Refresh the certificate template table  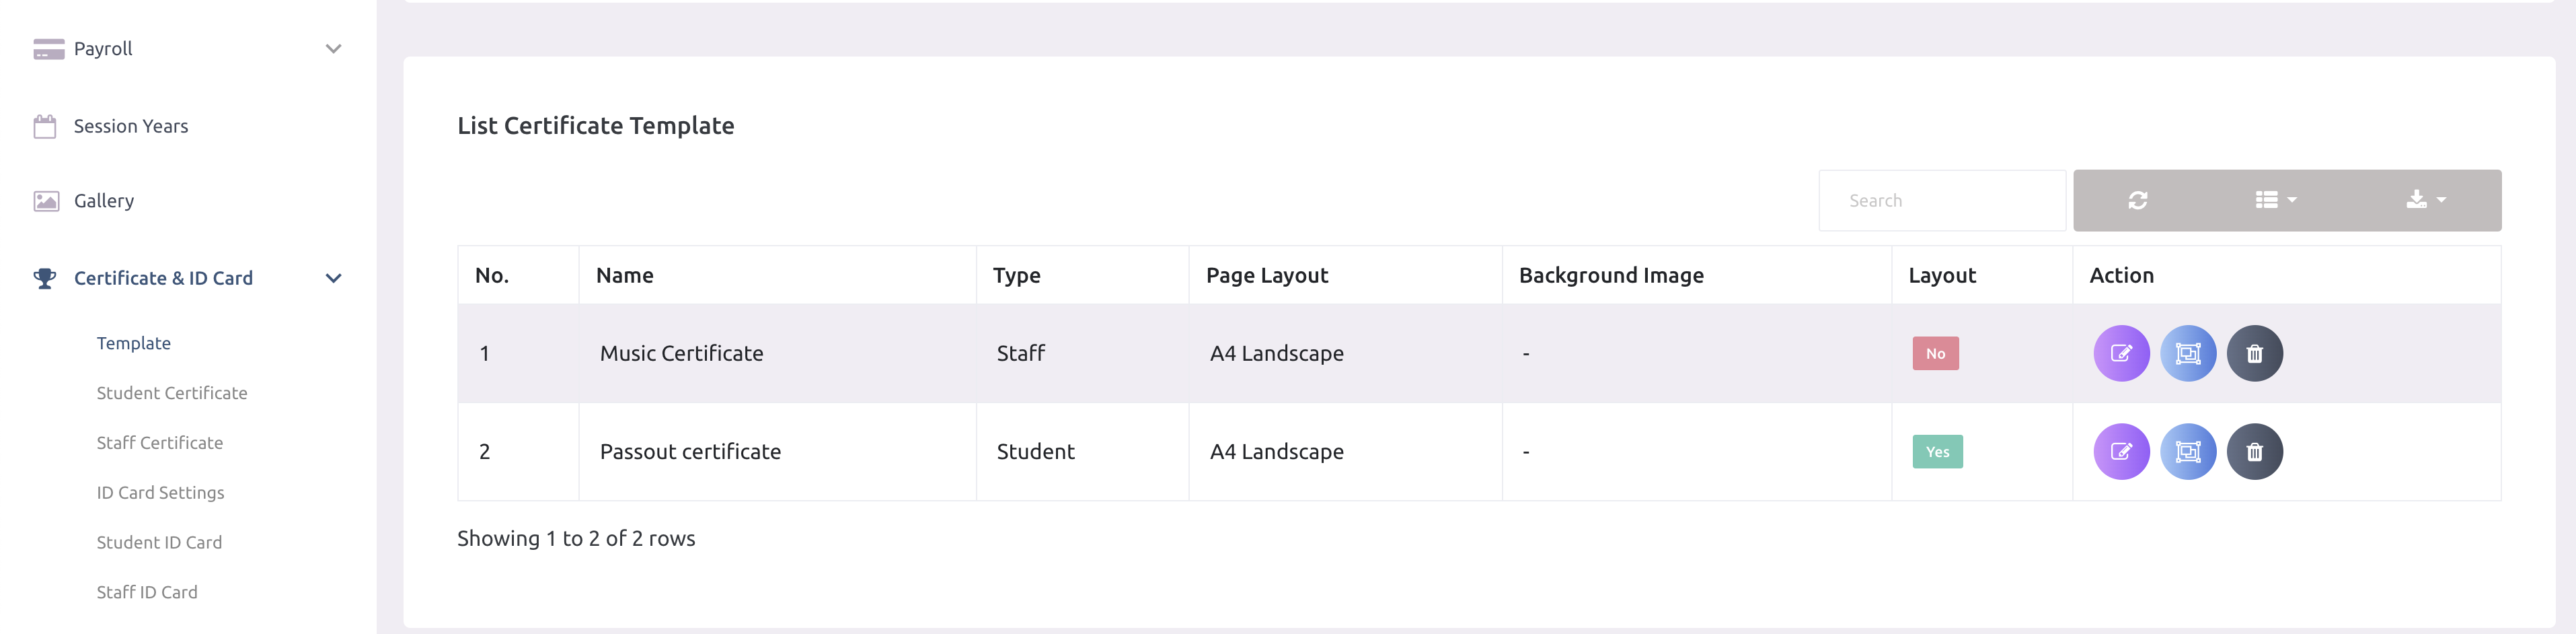pos(2138,199)
